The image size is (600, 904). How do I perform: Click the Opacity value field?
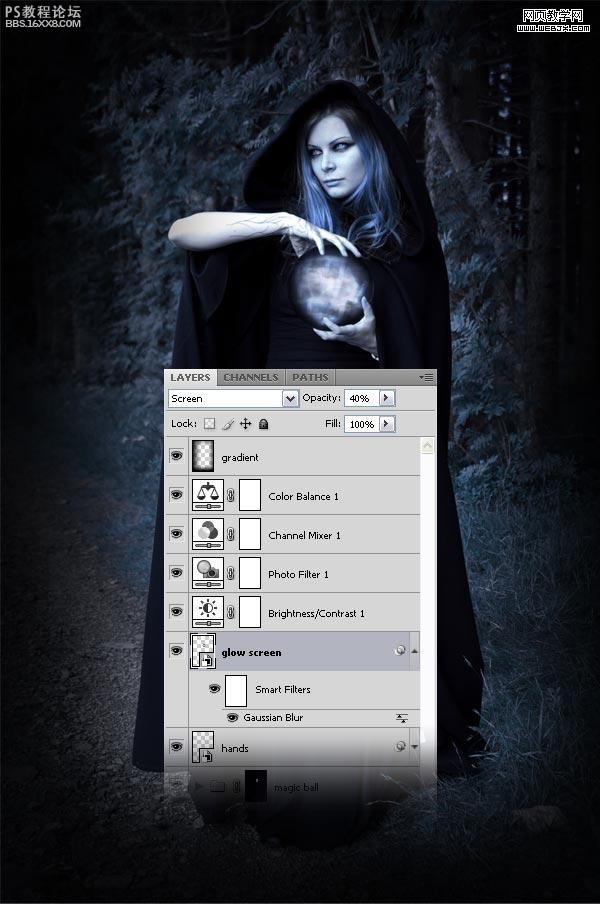[x=361, y=398]
